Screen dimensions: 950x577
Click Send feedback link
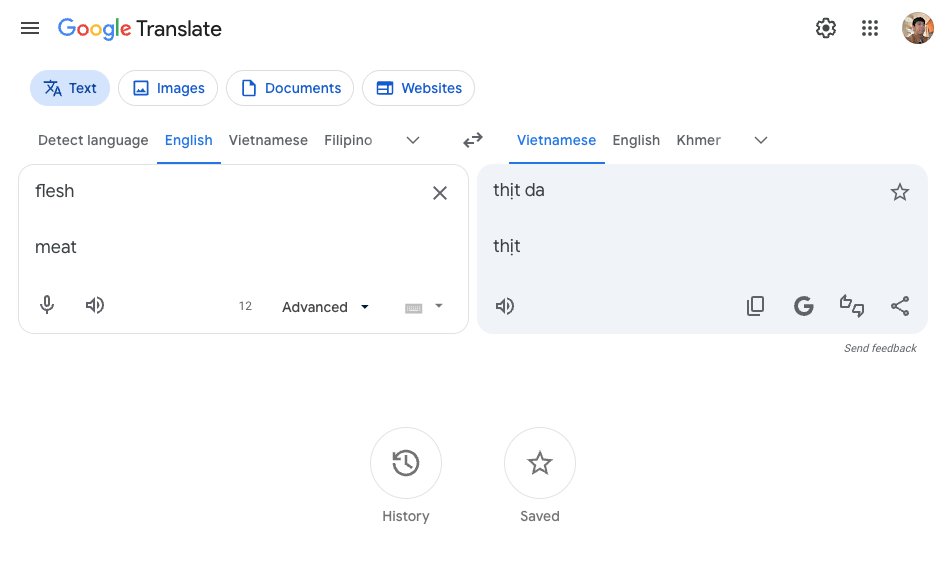[880, 348]
